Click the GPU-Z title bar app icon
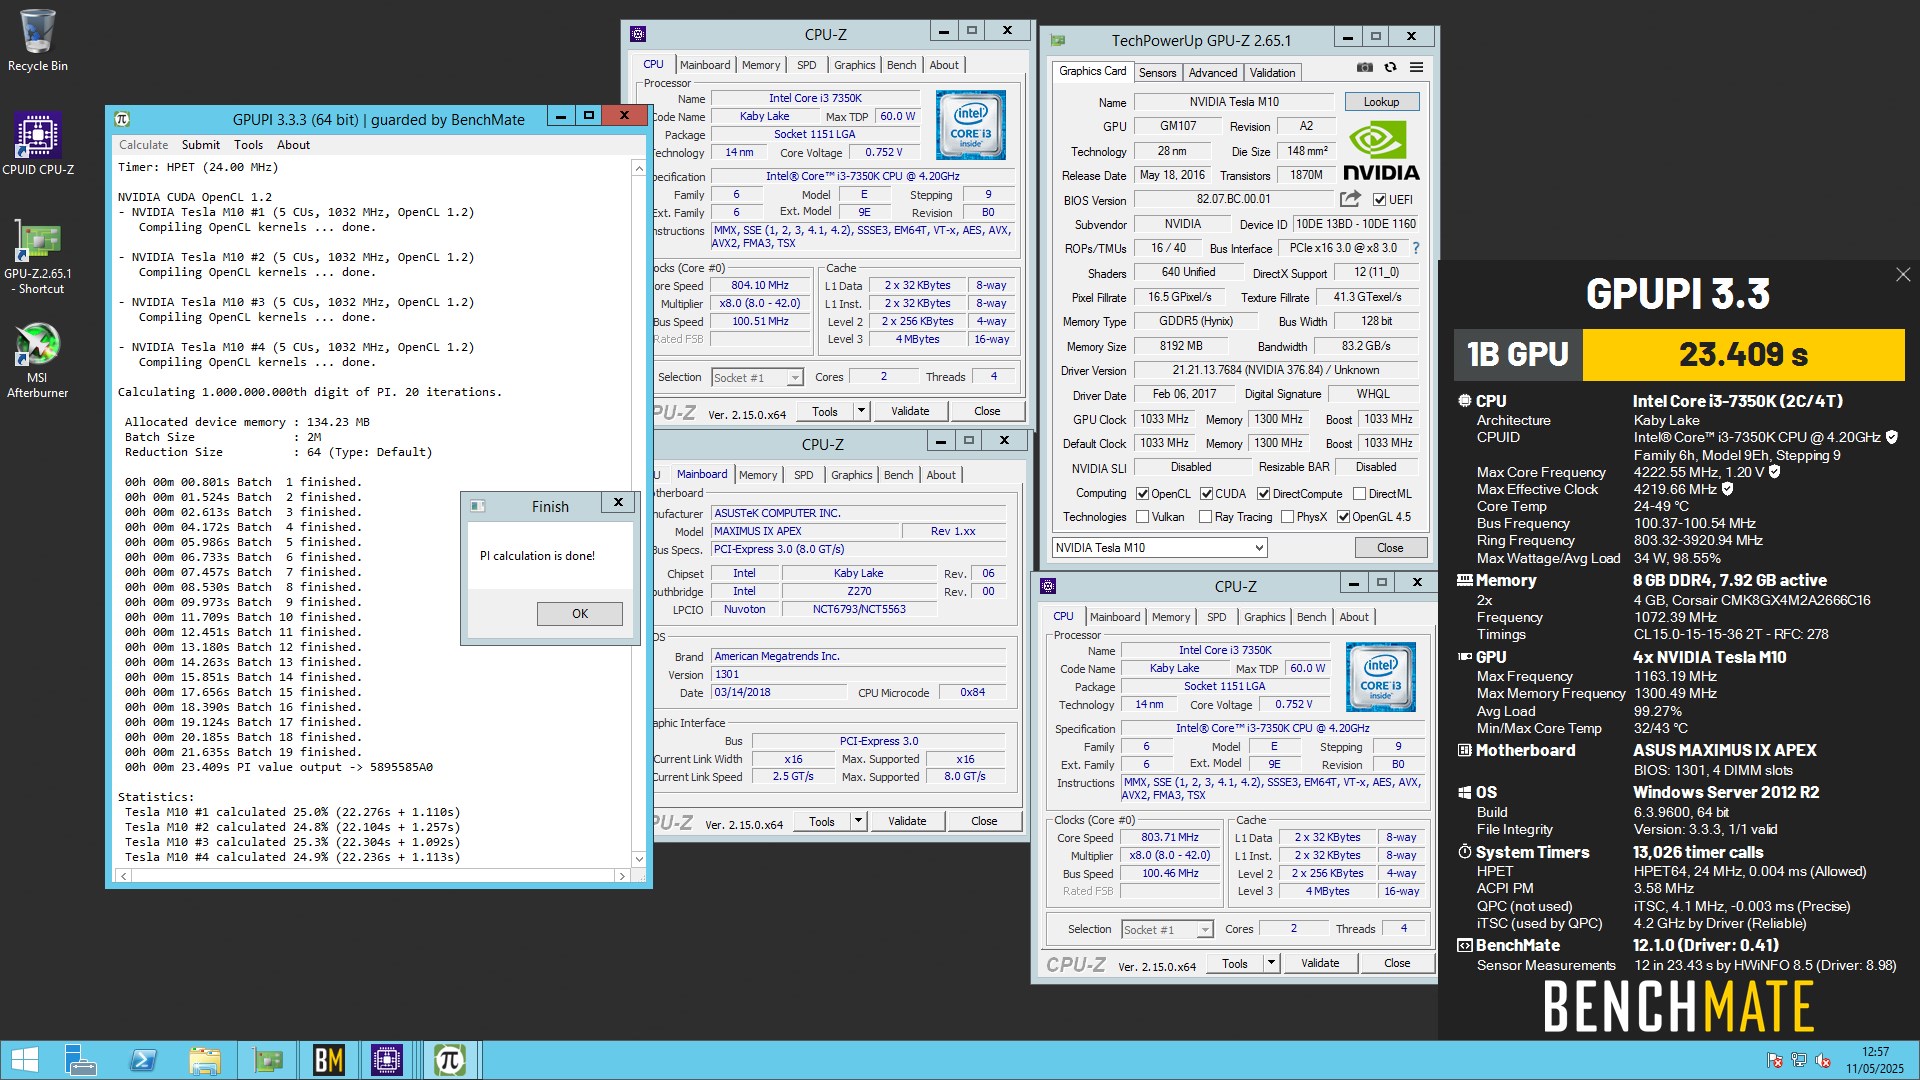Viewport: 1920px width, 1080px height. click(1058, 41)
